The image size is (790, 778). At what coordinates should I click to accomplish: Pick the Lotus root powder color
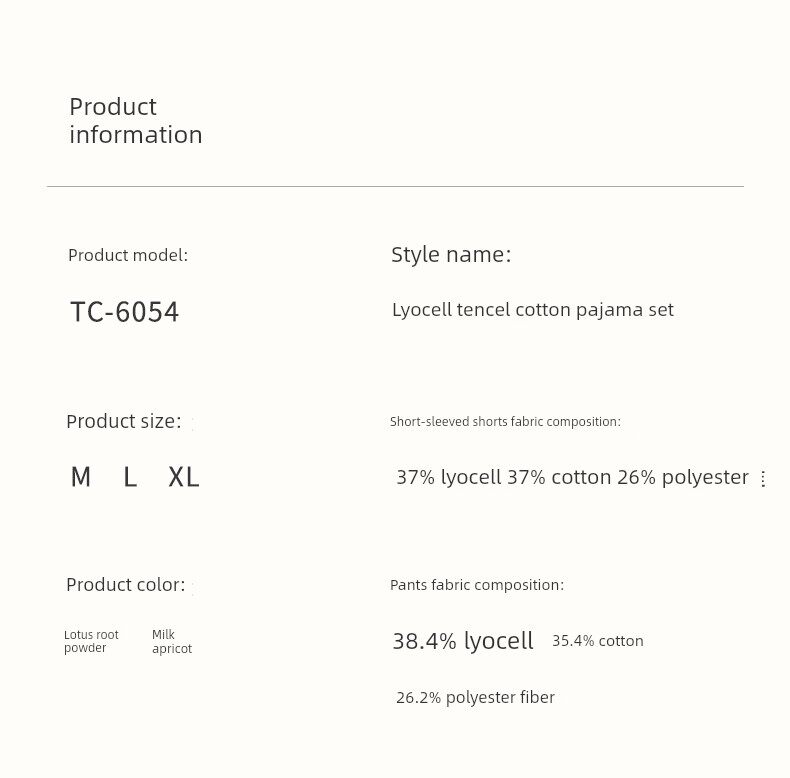click(x=91, y=641)
